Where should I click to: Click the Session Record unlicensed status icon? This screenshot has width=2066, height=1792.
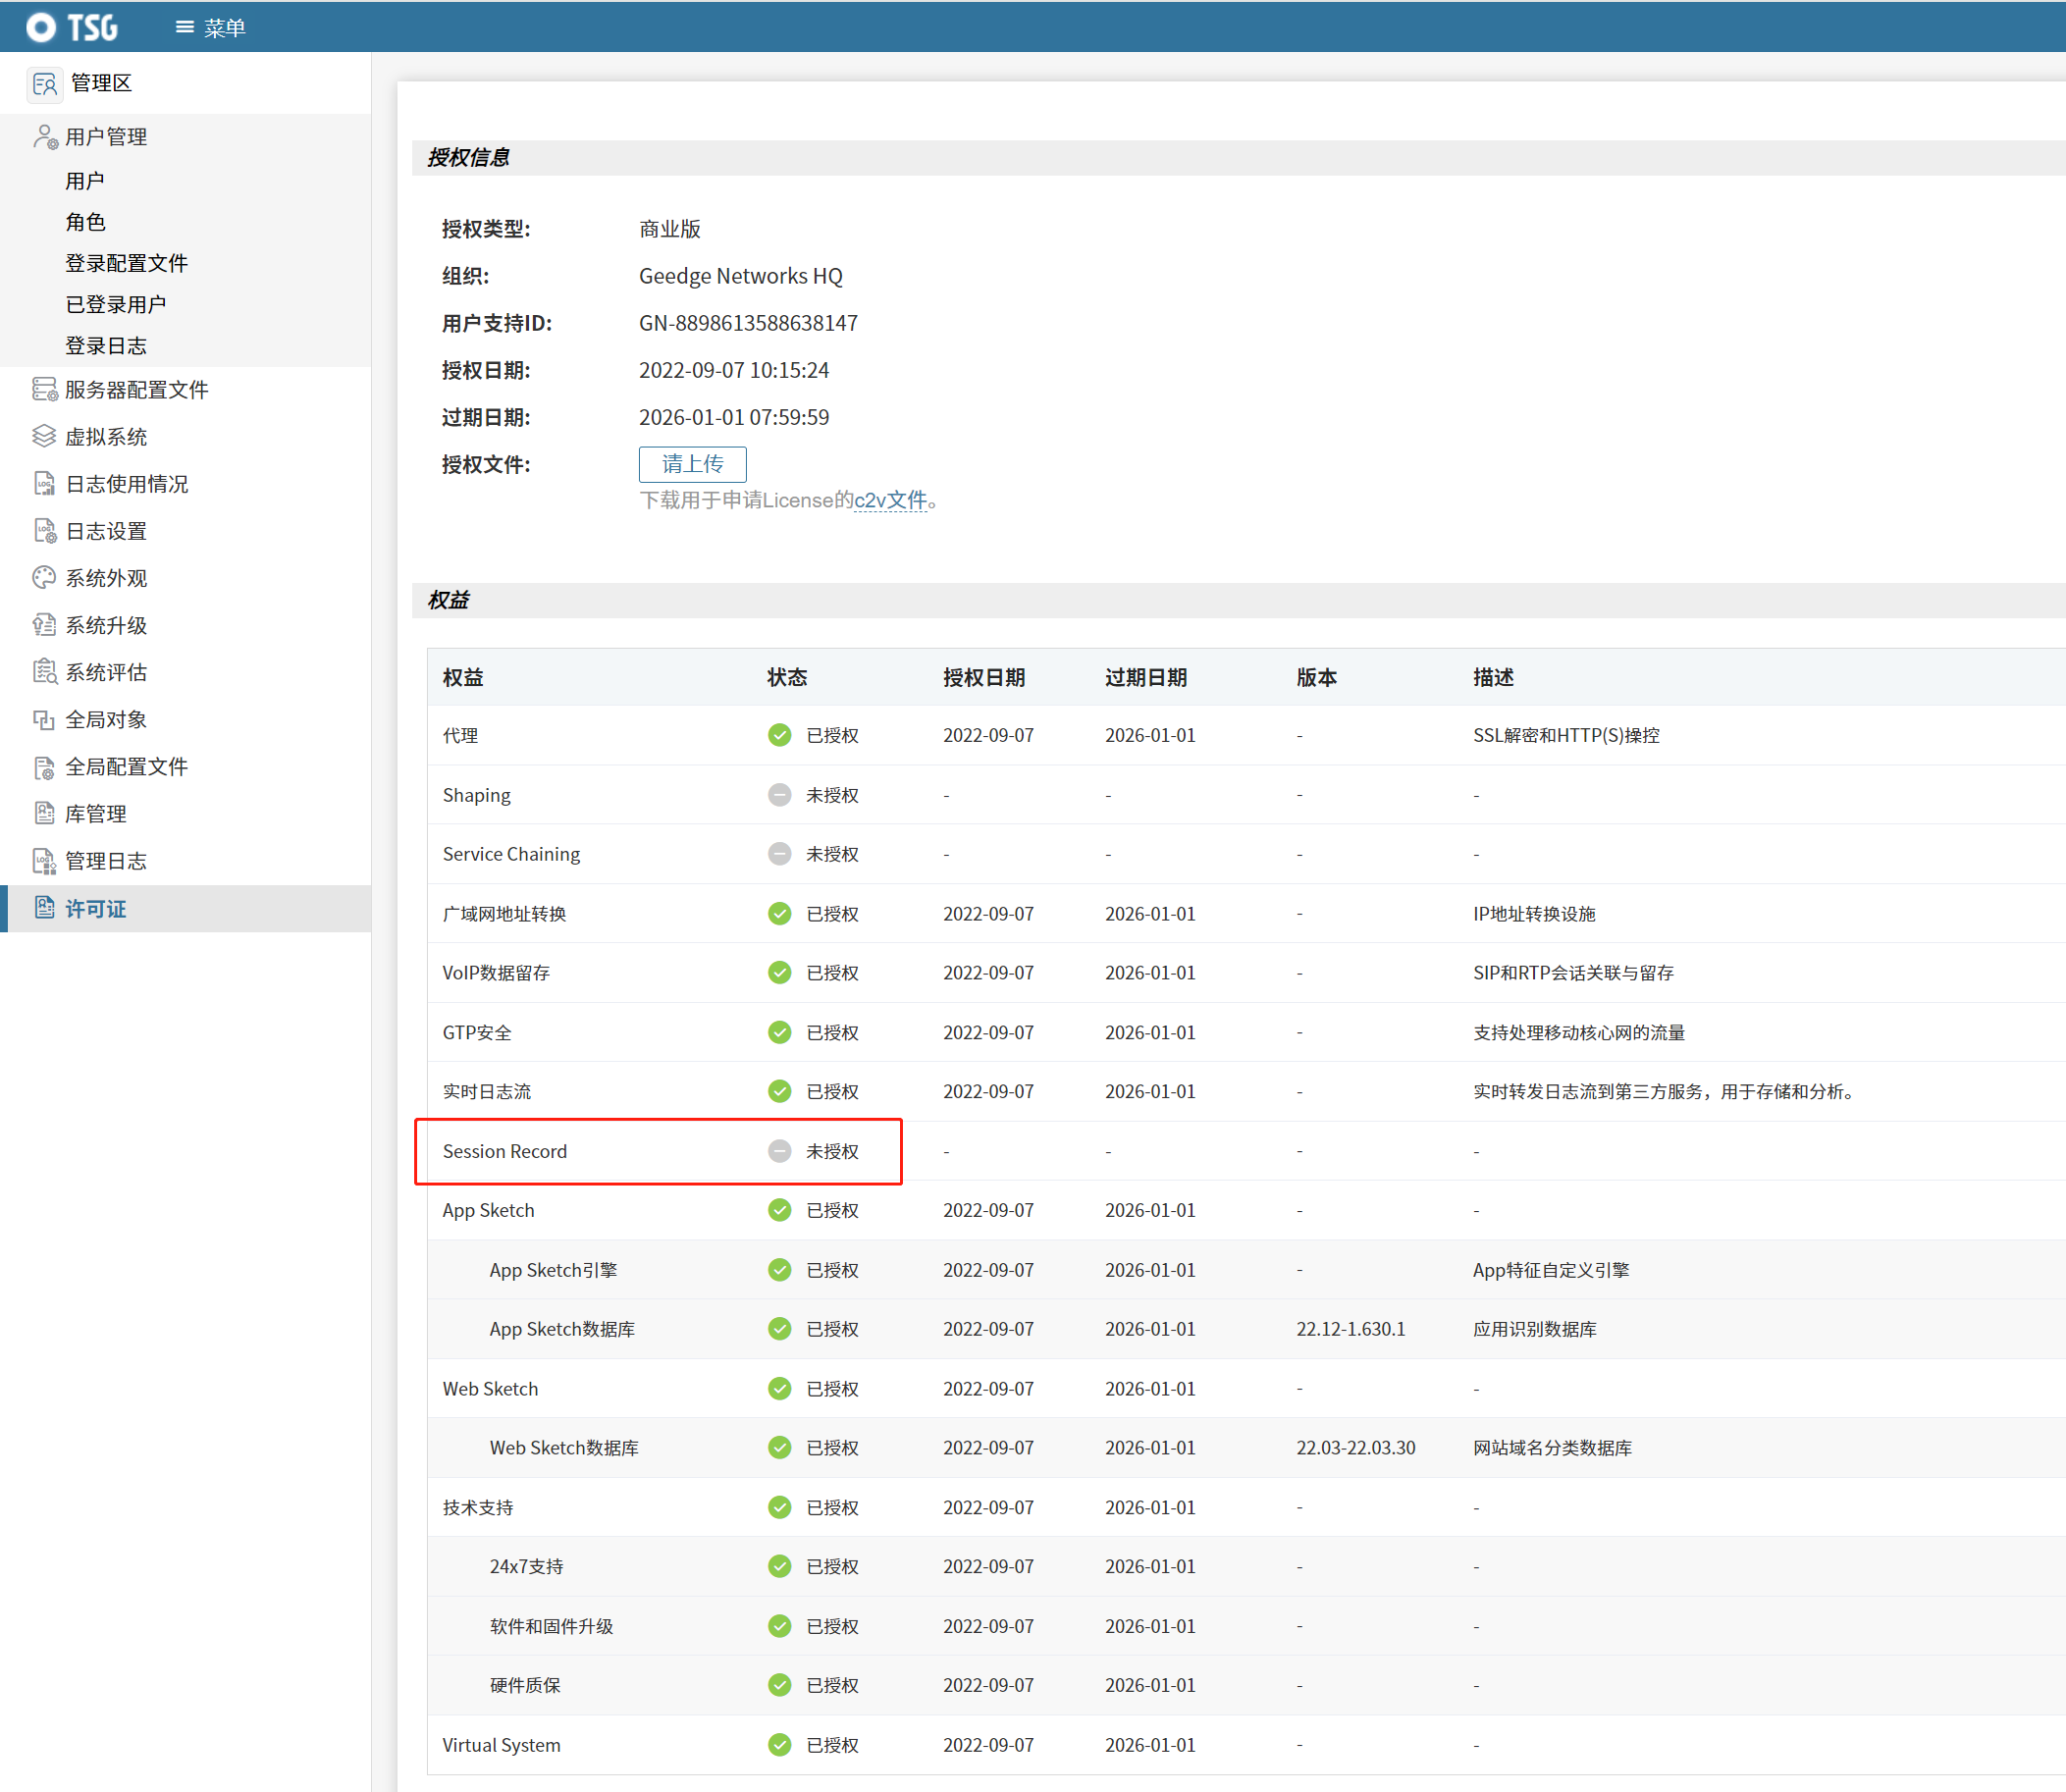tap(779, 1151)
